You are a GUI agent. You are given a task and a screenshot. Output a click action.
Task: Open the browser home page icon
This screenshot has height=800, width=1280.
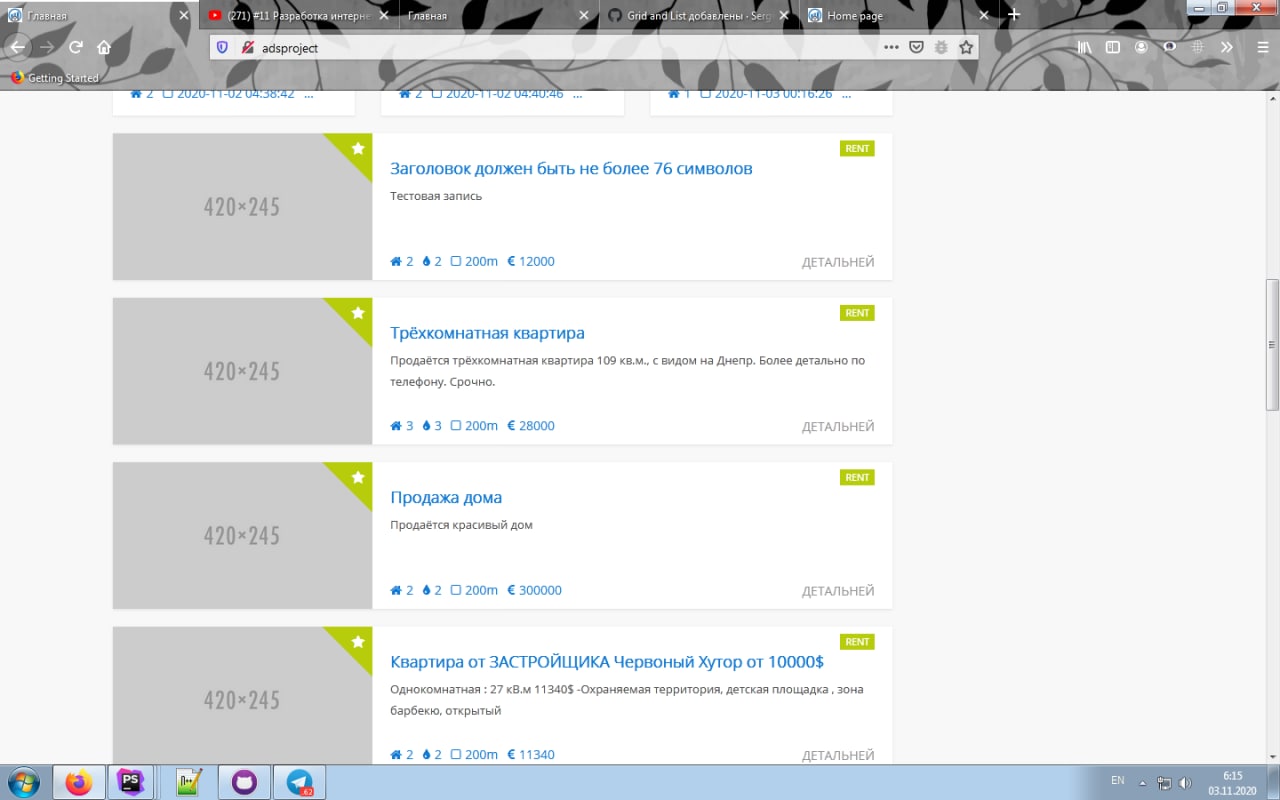coord(104,47)
